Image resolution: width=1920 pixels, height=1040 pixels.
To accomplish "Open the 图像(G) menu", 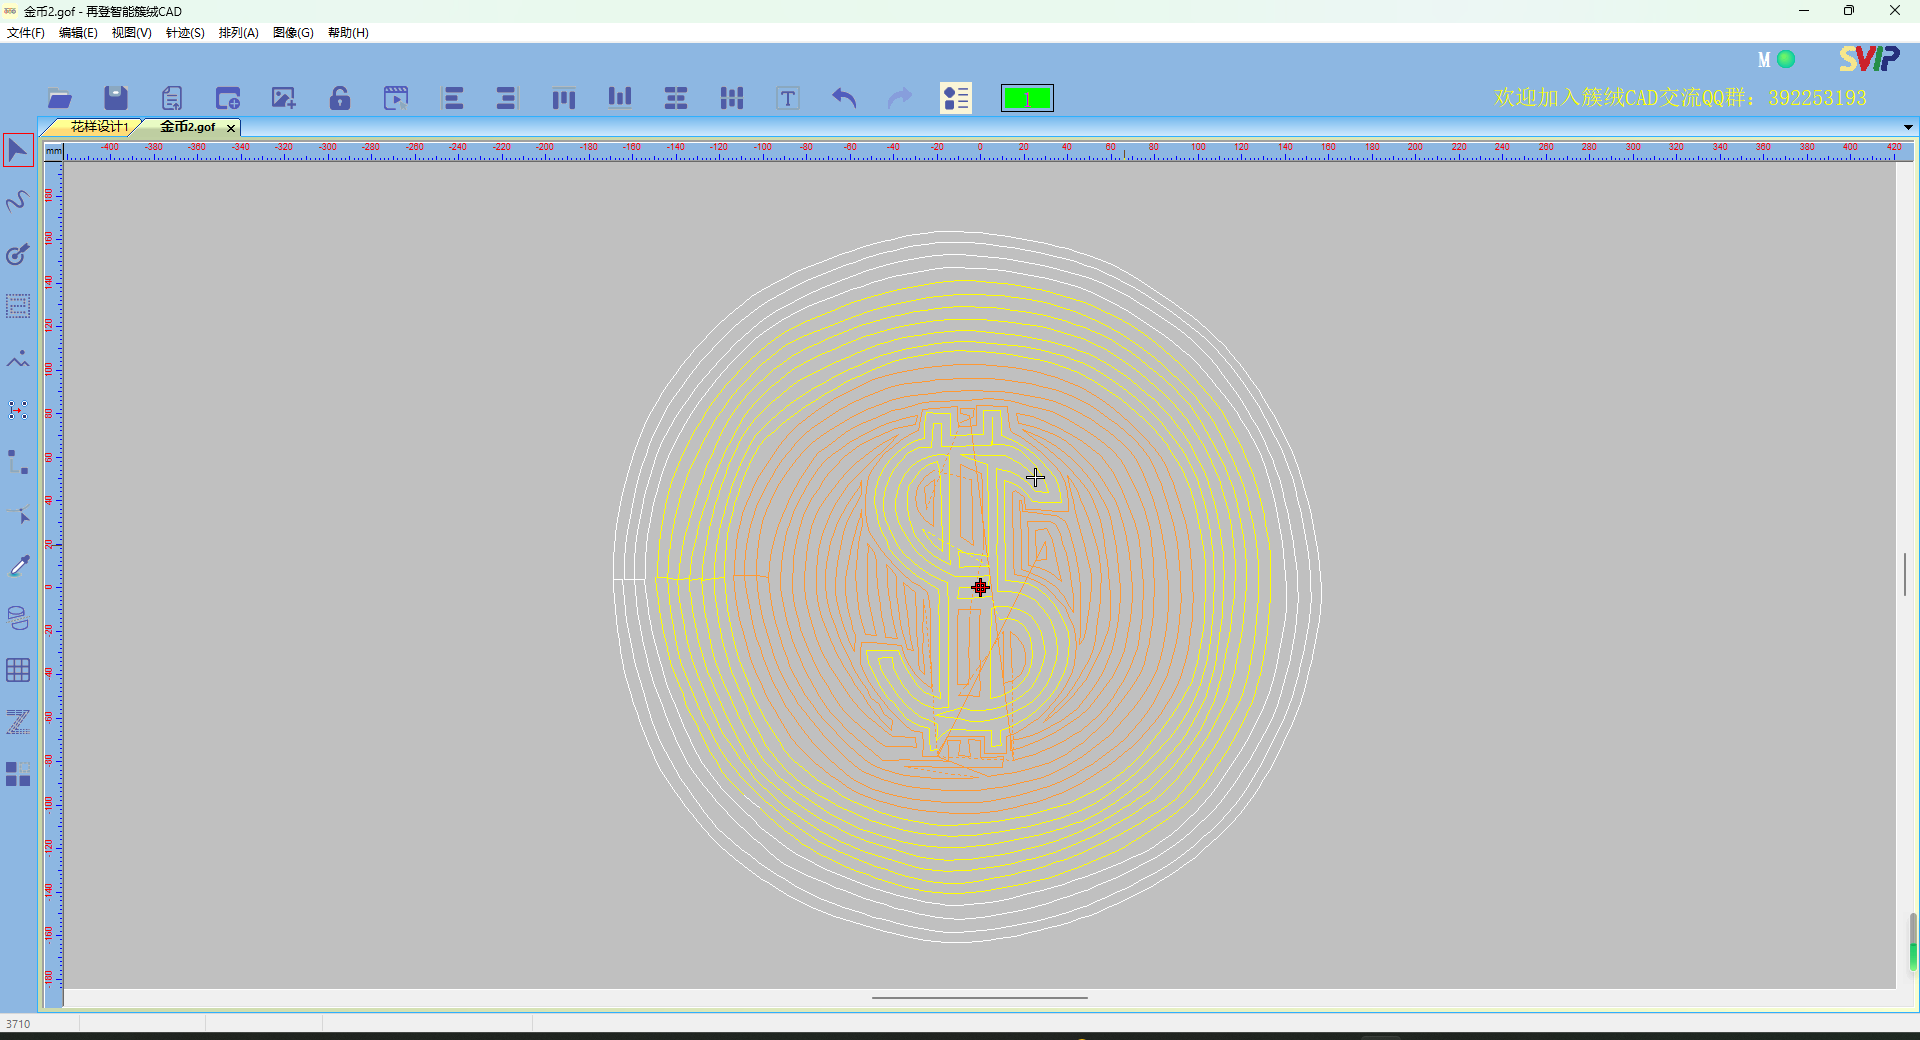I will click(293, 33).
